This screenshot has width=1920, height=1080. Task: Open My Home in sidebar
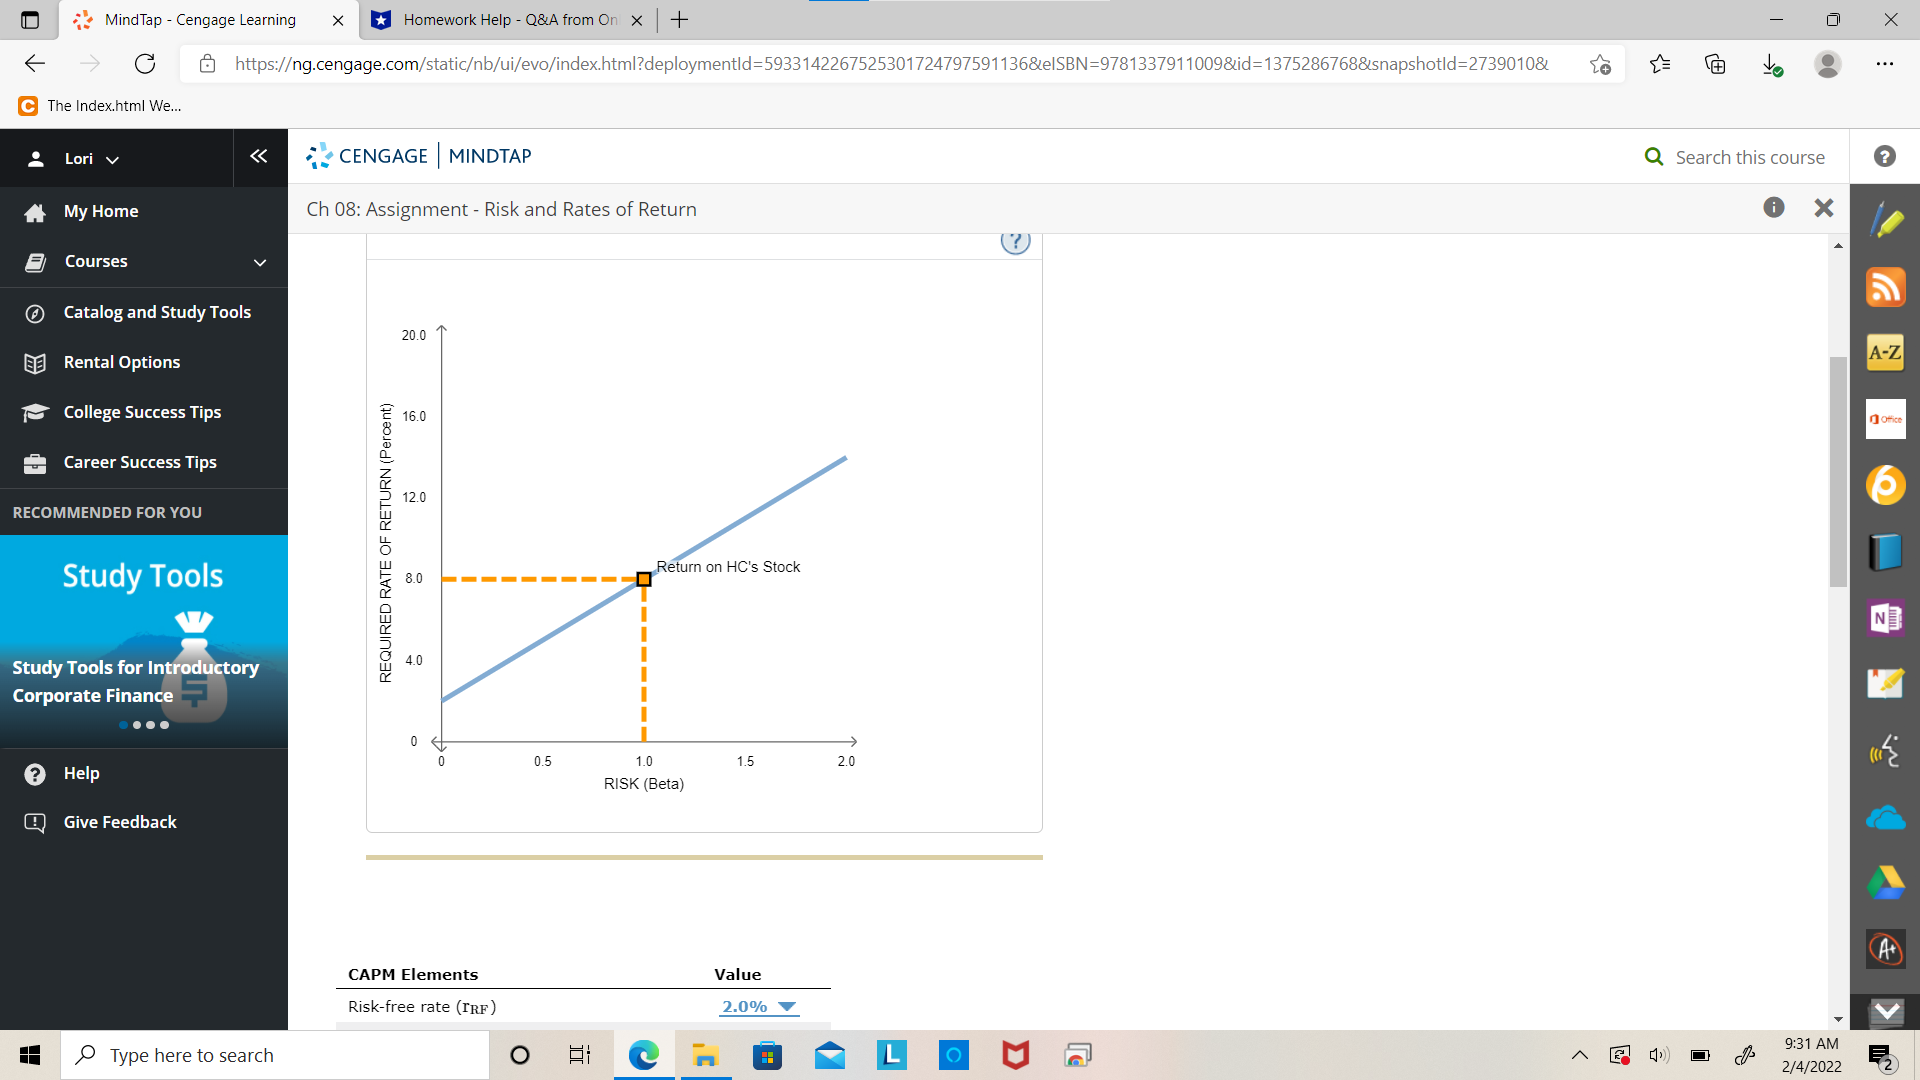click(101, 212)
